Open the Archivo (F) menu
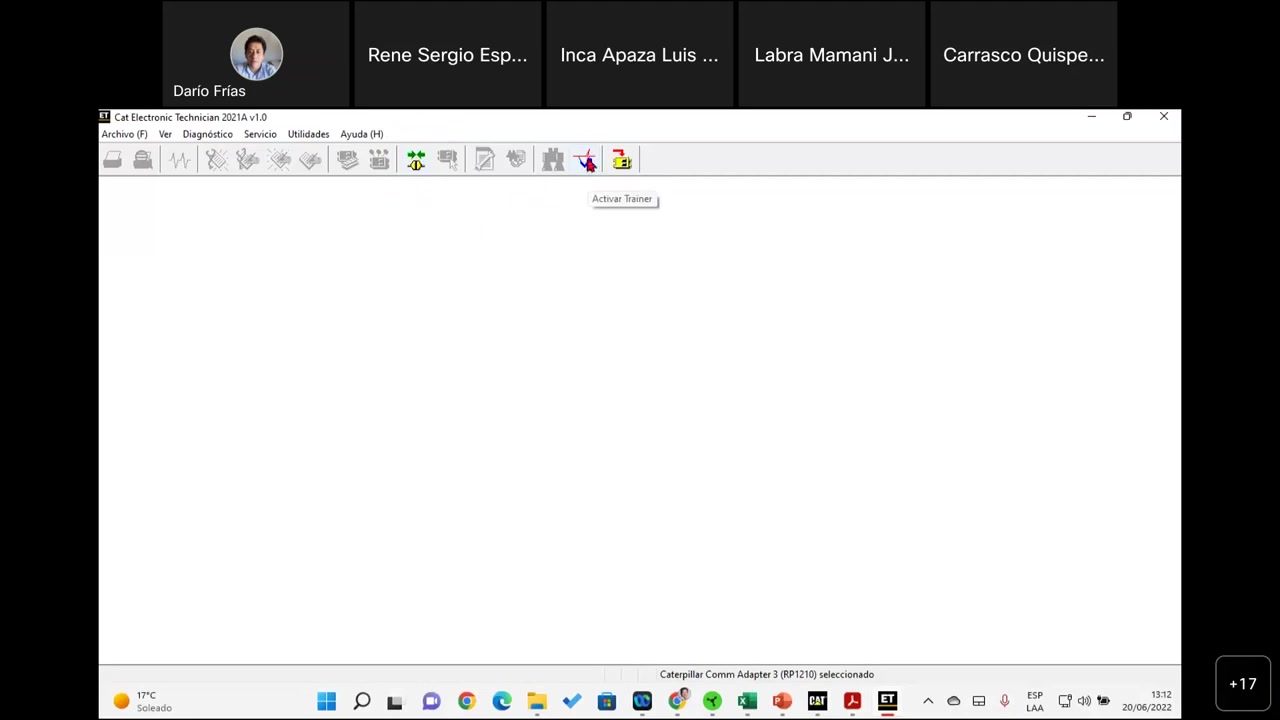The image size is (1280, 720). (123, 134)
